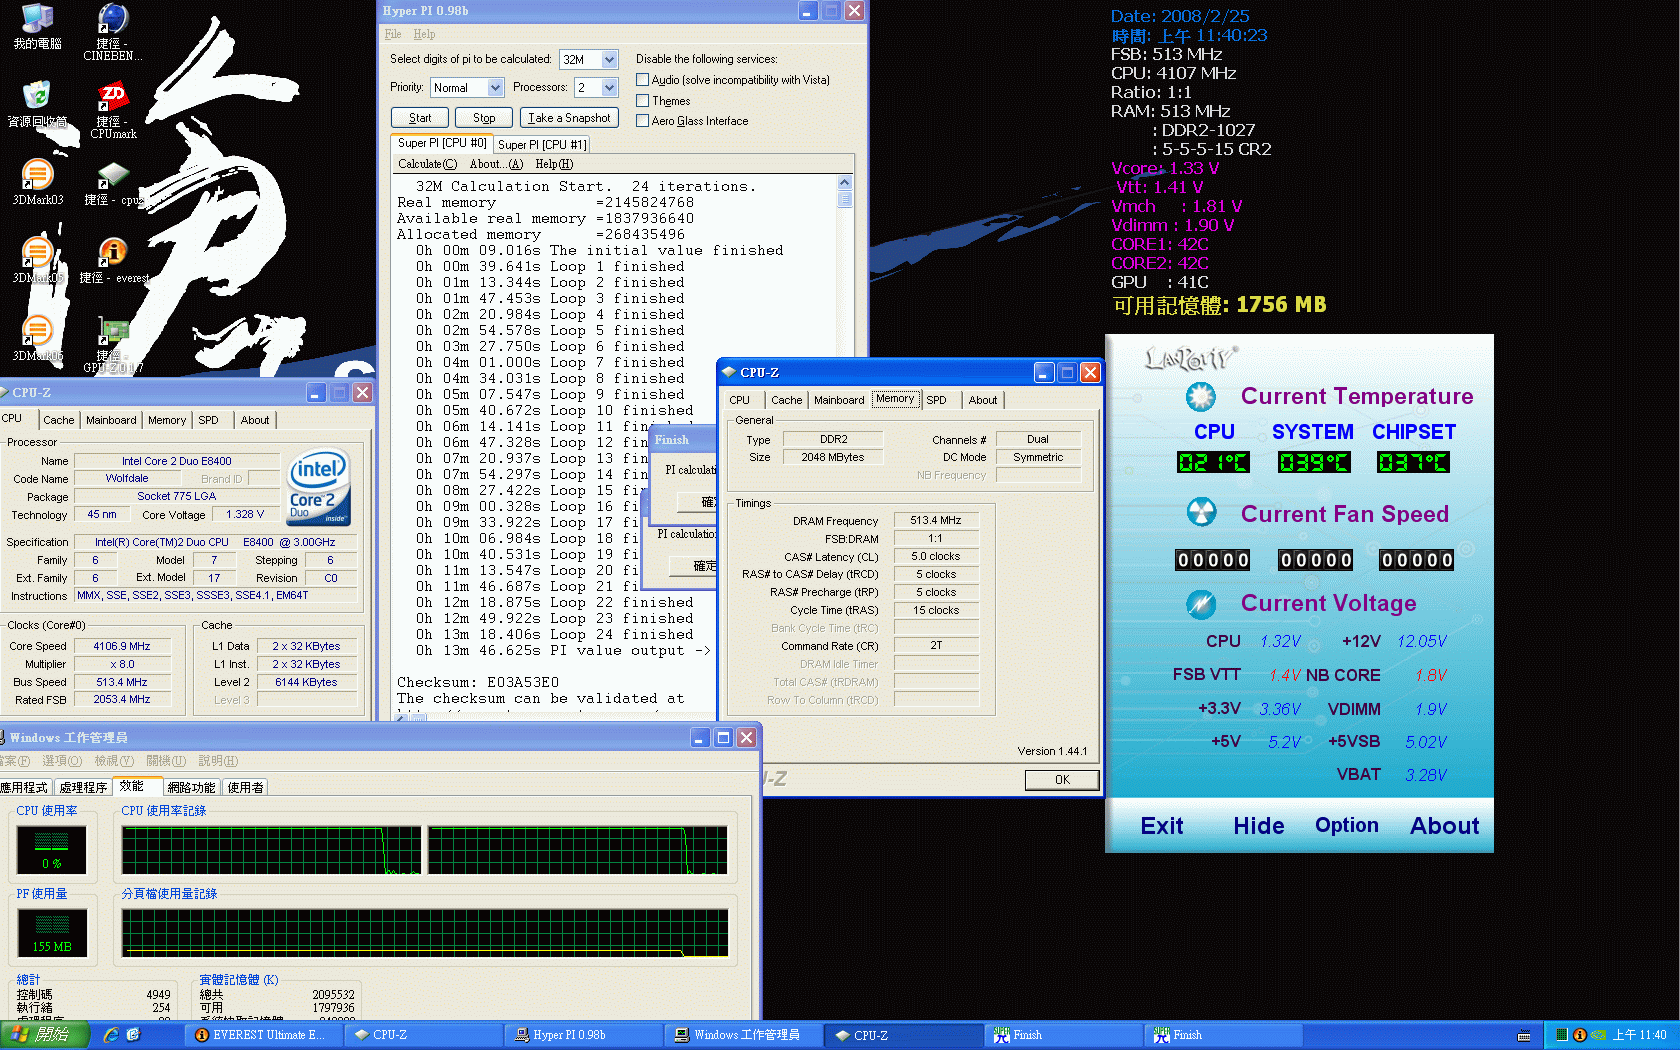This screenshot has height=1050, width=1680.
Task: Switch to SPD tab in right CPU-Z
Action: [936, 400]
